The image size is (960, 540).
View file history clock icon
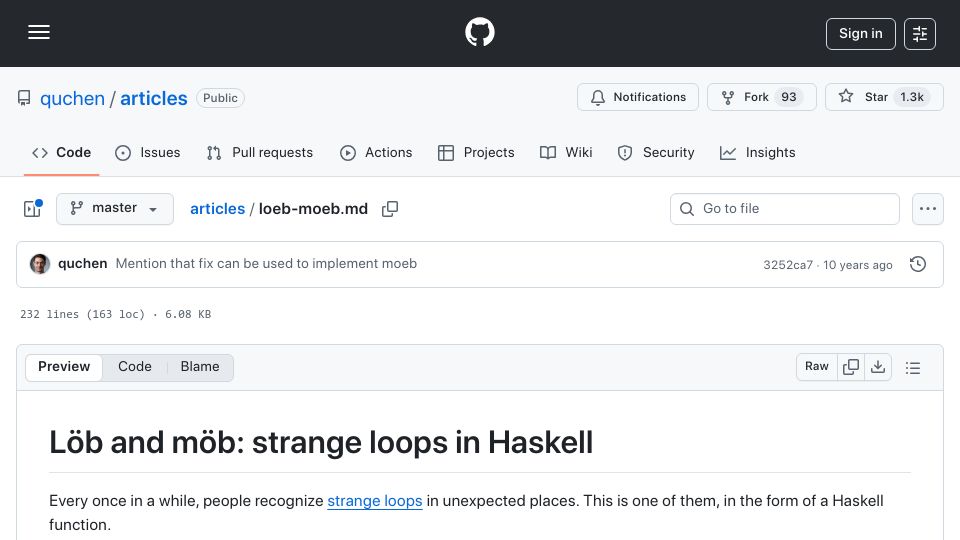pyautogui.click(x=918, y=264)
